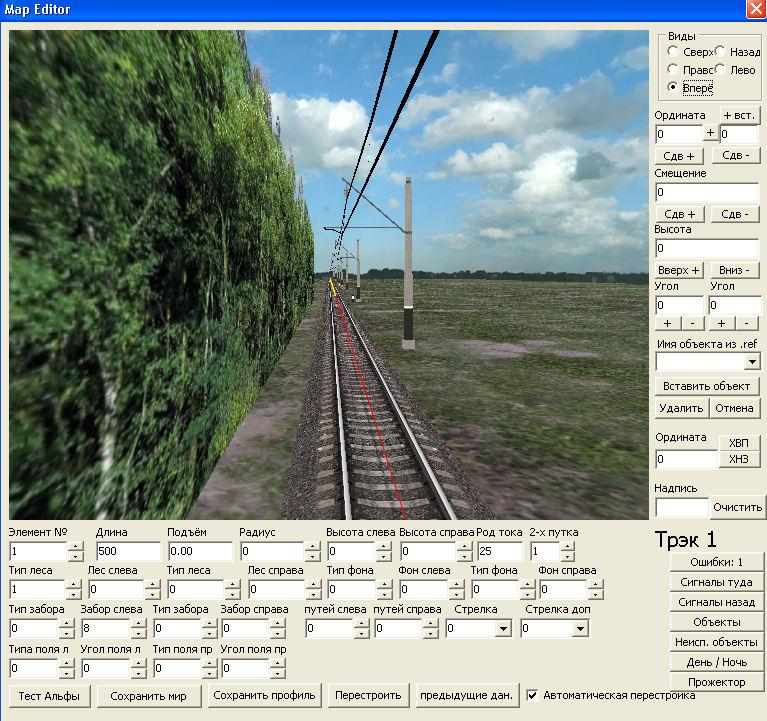Click the Смещение text field
This screenshot has width=767, height=721.
[x=706, y=192]
